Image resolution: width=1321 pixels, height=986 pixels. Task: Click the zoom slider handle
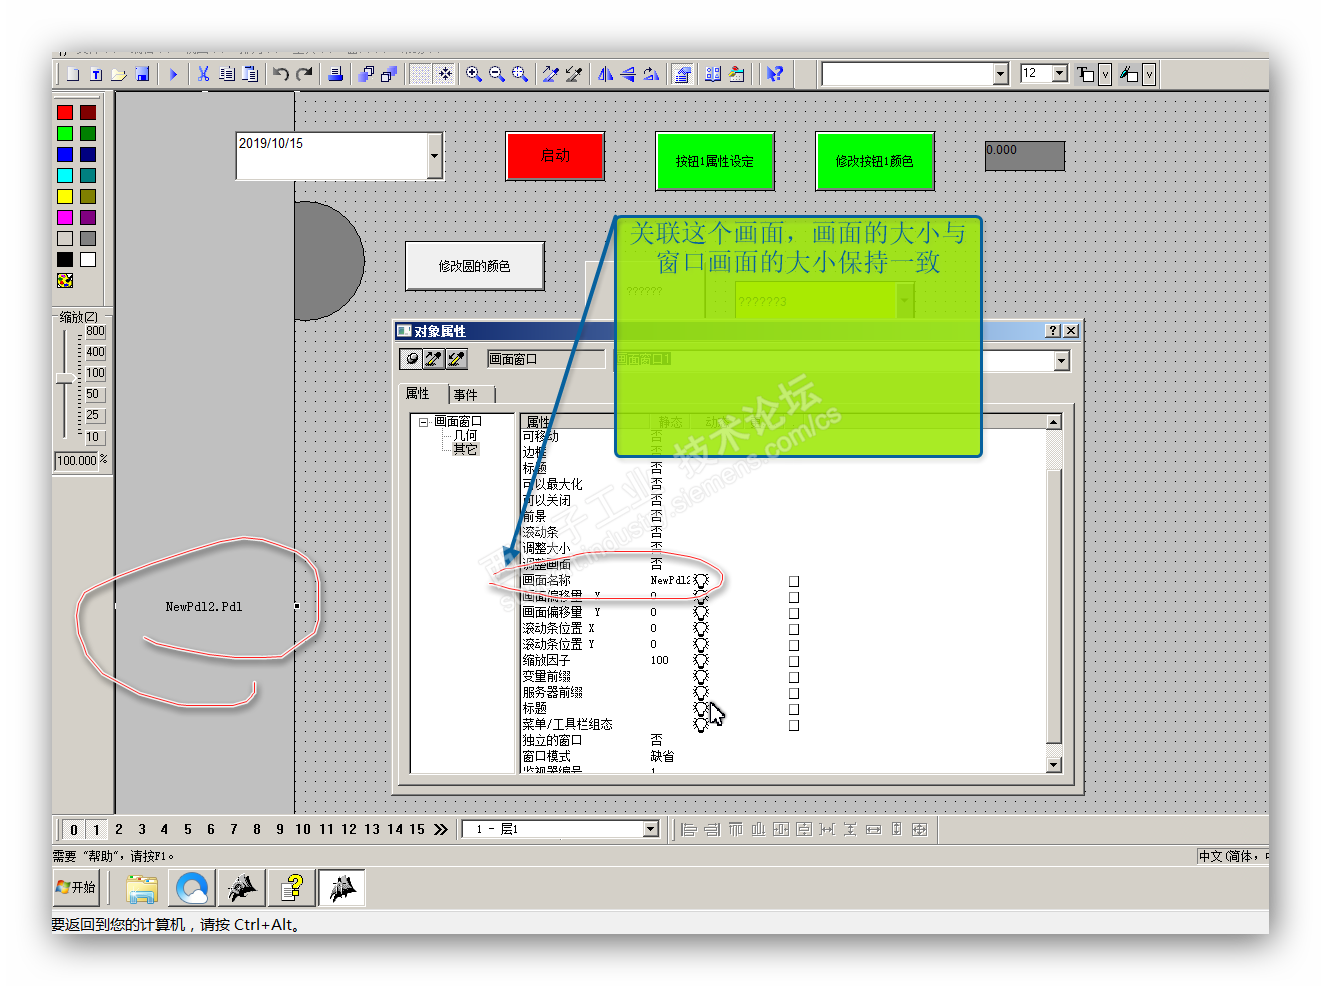coord(65,379)
